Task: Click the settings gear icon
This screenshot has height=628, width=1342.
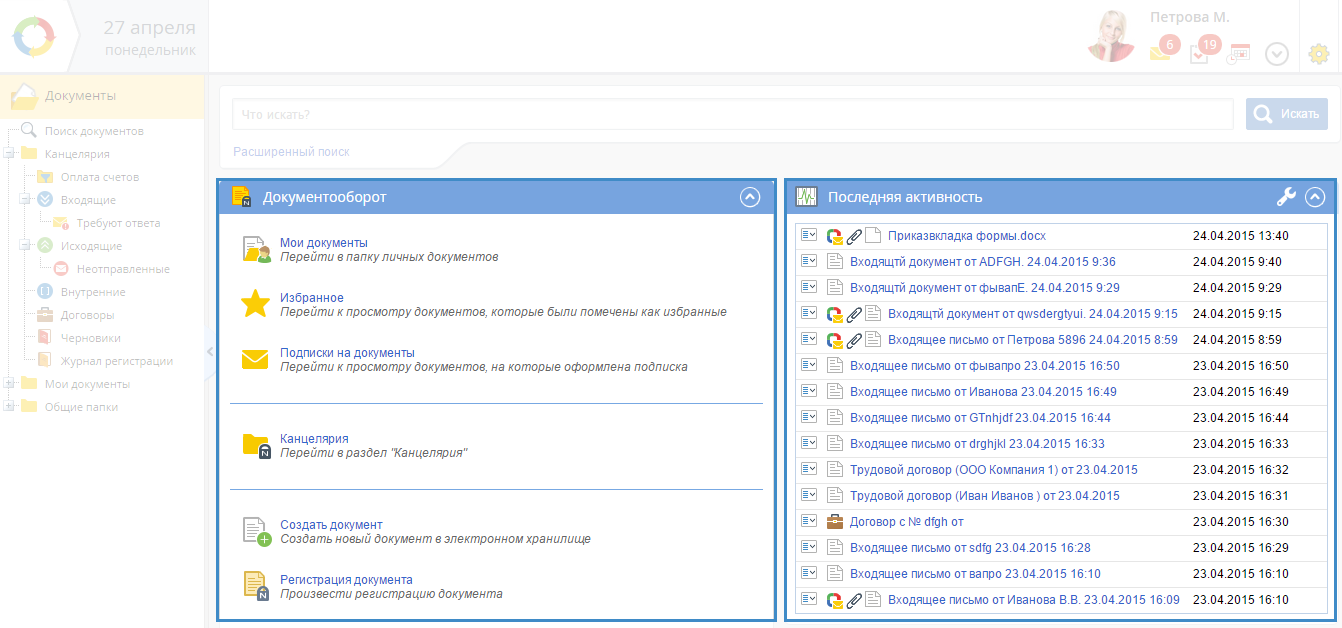Action: [x=1318, y=54]
